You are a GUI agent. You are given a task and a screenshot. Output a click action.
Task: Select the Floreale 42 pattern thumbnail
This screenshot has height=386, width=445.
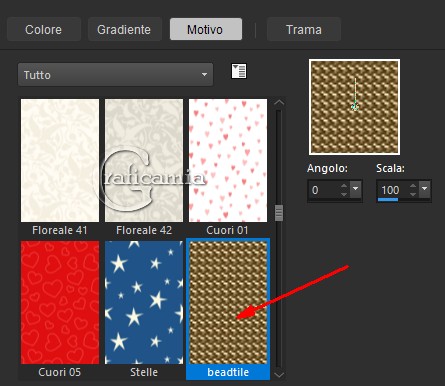144,160
